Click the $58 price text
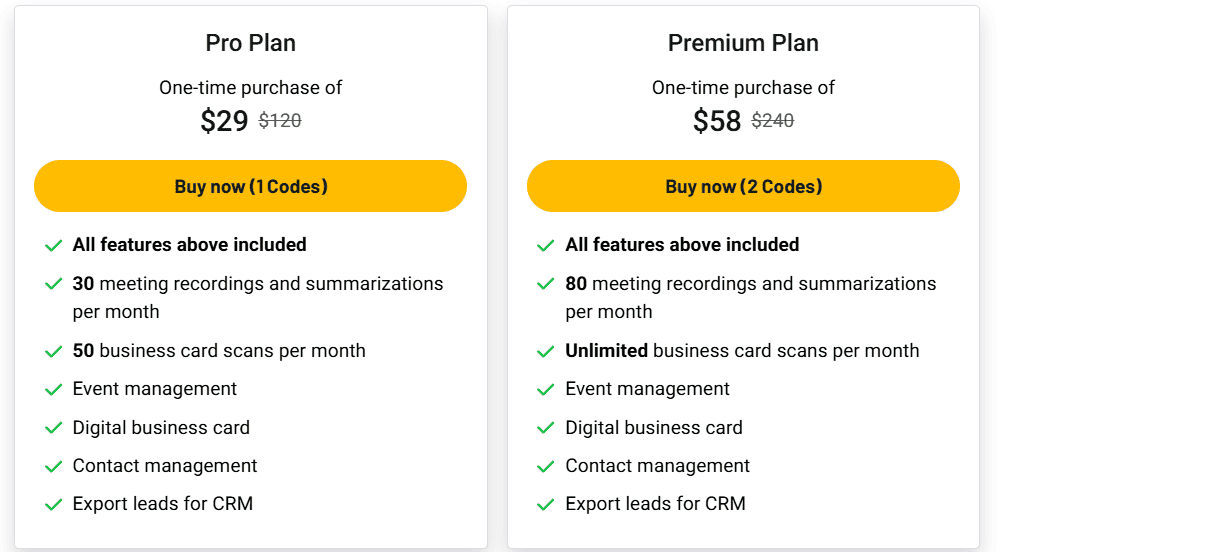The height and width of the screenshot is (552, 1230). [x=717, y=121]
